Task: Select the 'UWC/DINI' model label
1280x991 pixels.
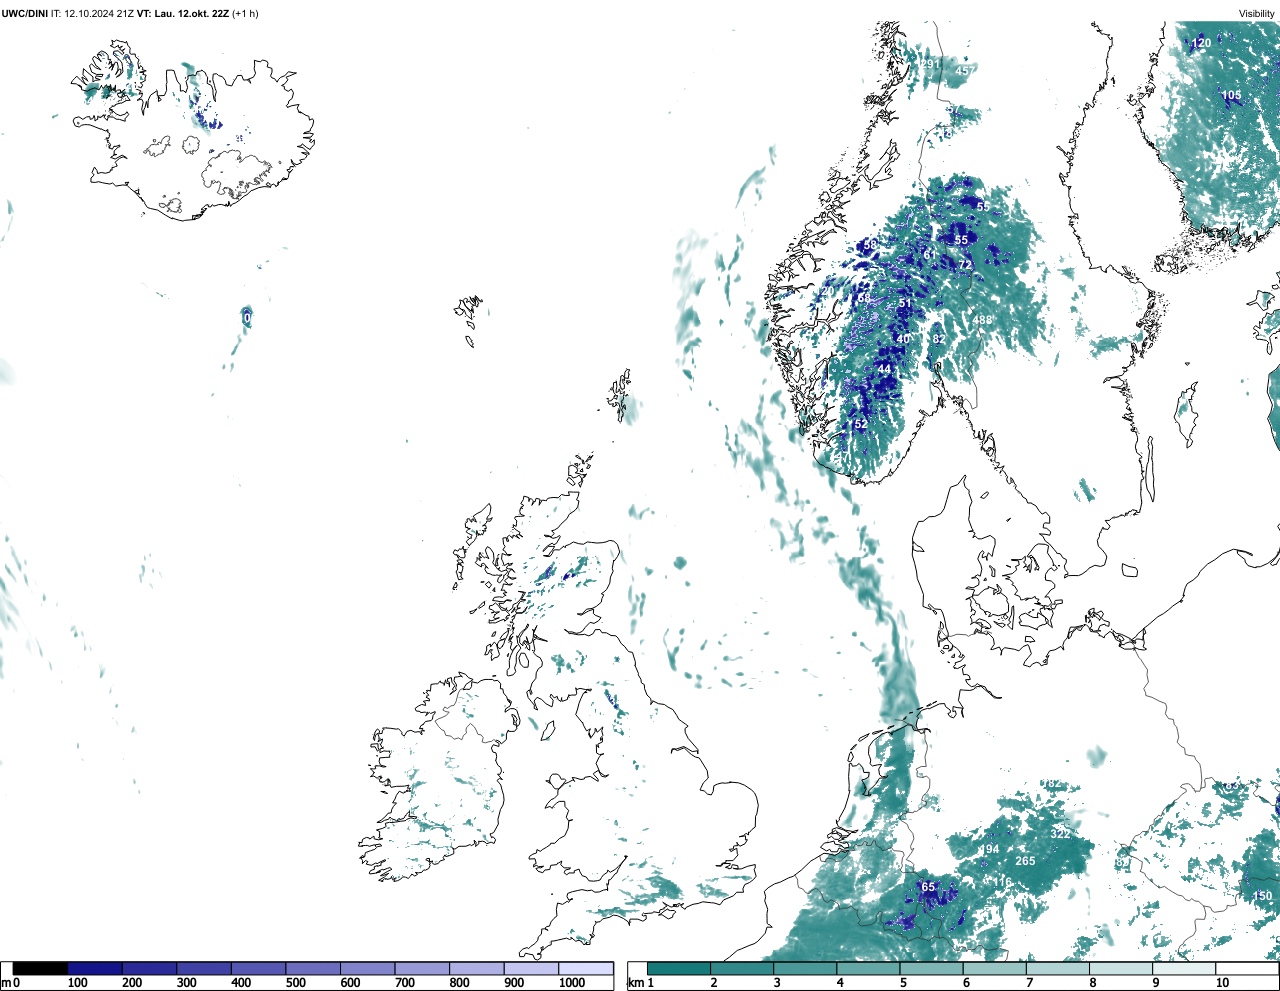Action: point(25,14)
